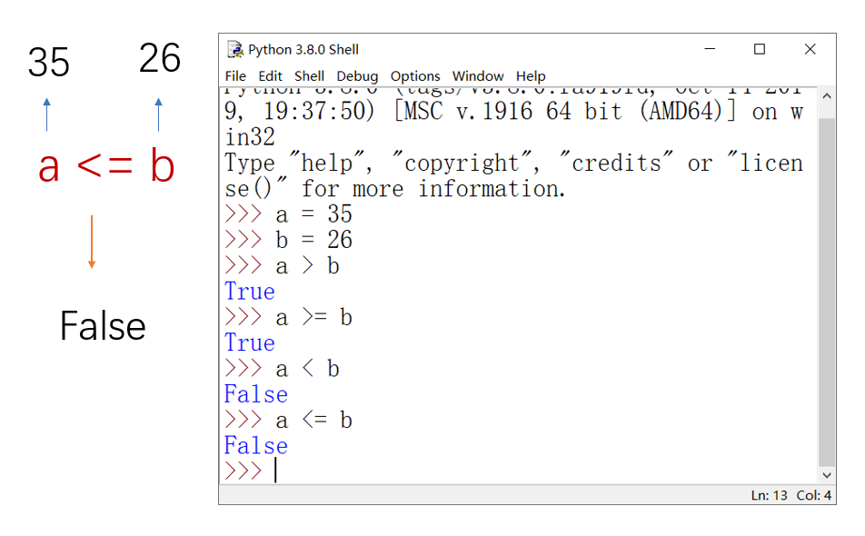This screenshot has height=536, width=865.
Task: Open the Edit menu
Action: pos(270,76)
